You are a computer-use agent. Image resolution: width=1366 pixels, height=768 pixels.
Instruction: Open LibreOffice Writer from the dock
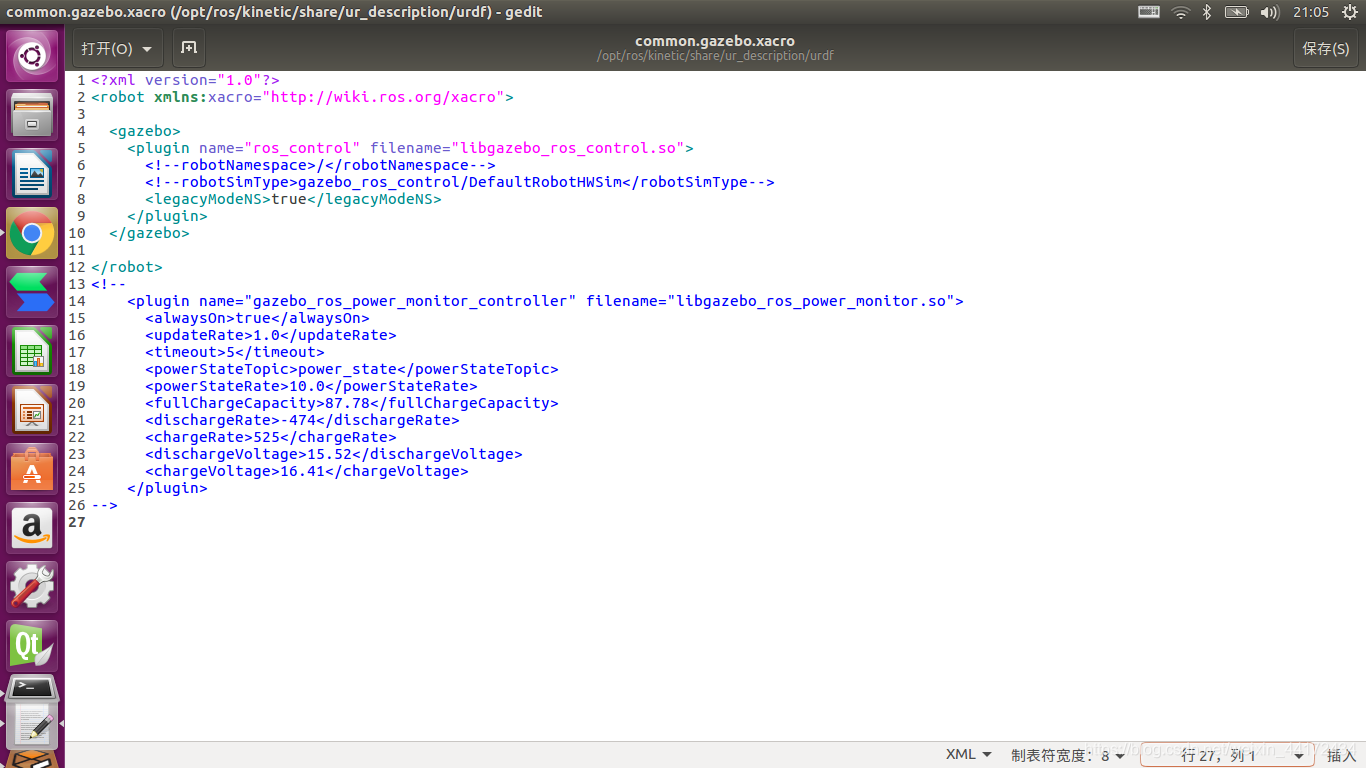point(33,173)
